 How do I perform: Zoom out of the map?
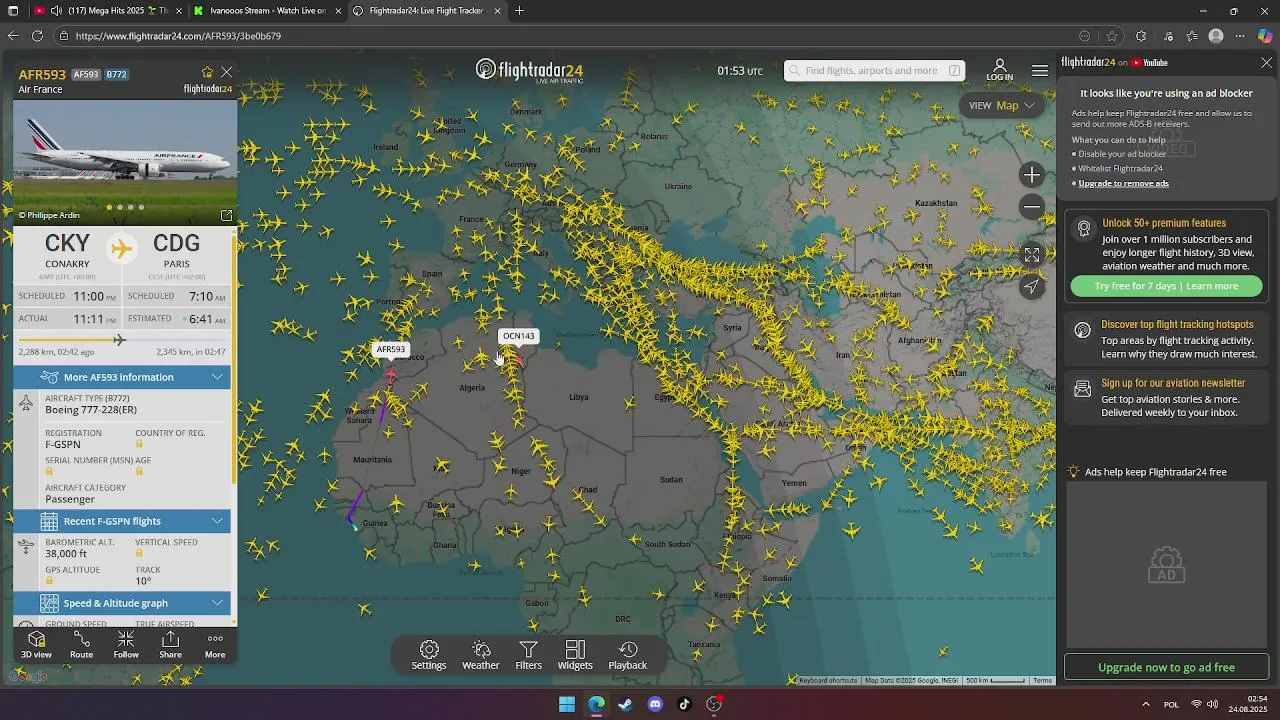(1032, 207)
